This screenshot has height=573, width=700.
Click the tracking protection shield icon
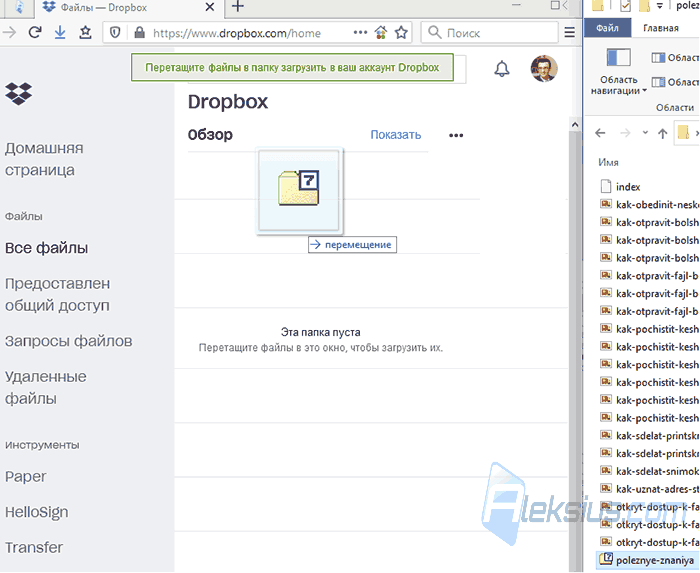click(115, 33)
